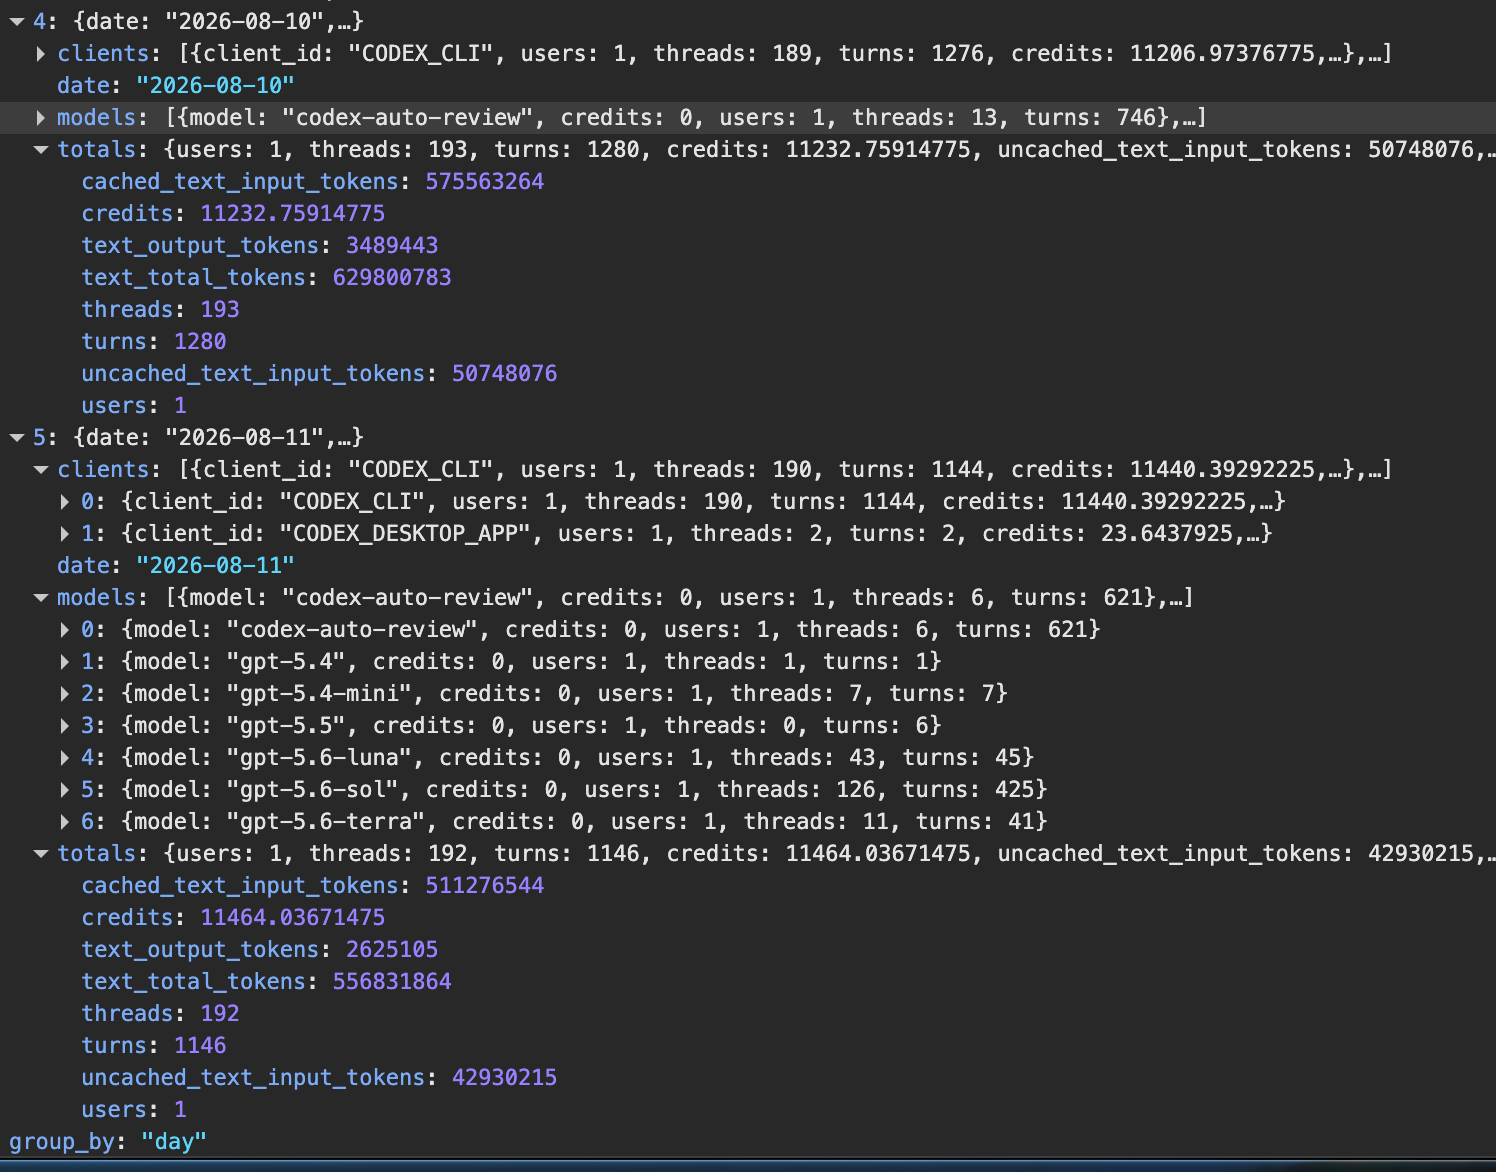Select the property row reading threads: 193
The height and width of the screenshot is (1172, 1496).
click(160, 309)
